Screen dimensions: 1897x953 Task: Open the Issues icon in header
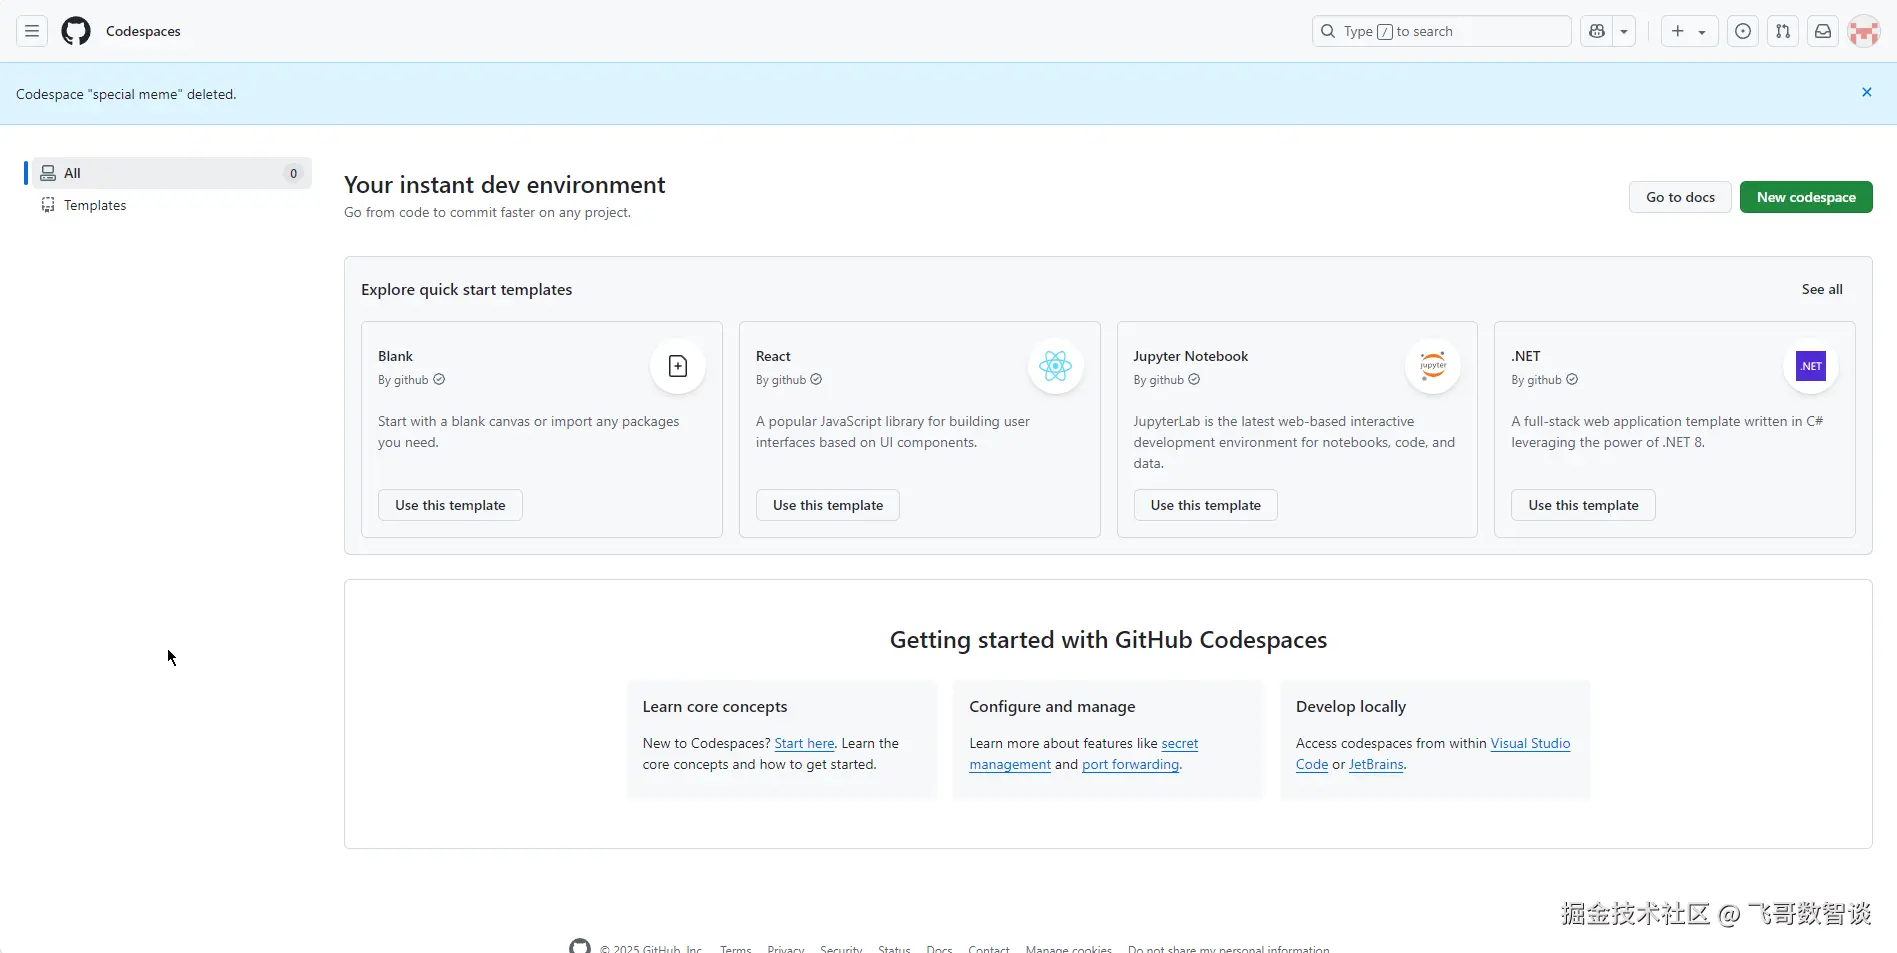(x=1743, y=31)
